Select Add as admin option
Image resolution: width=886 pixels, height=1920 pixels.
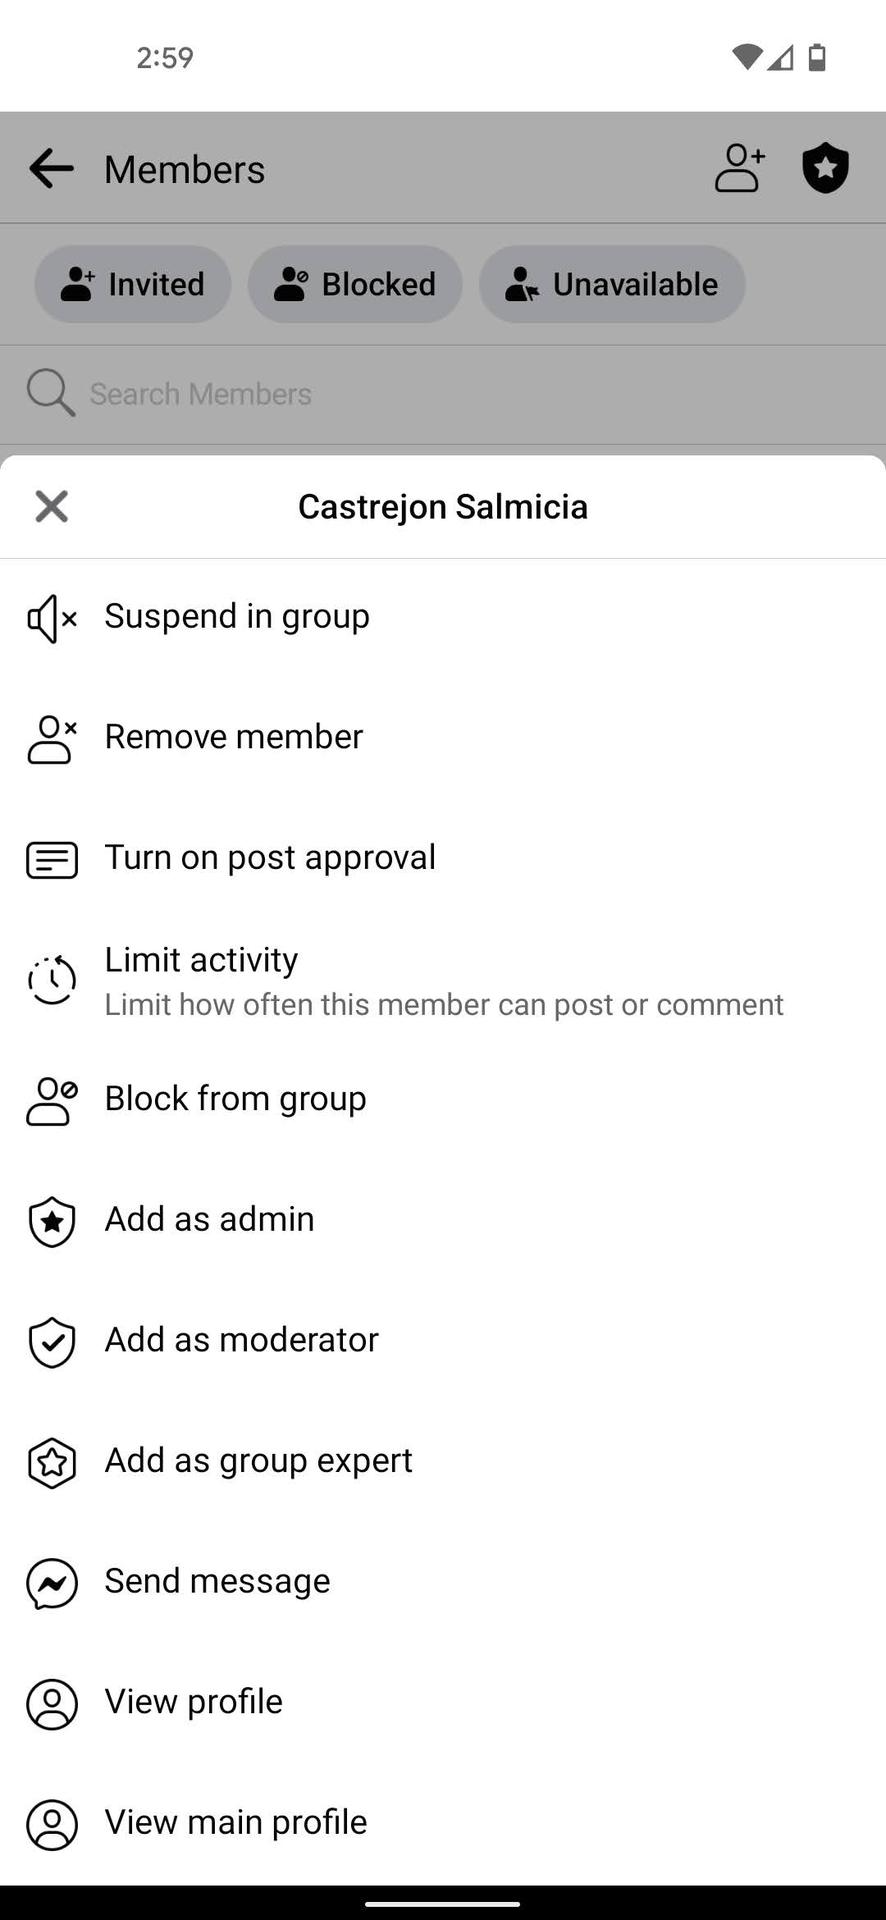point(210,1219)
